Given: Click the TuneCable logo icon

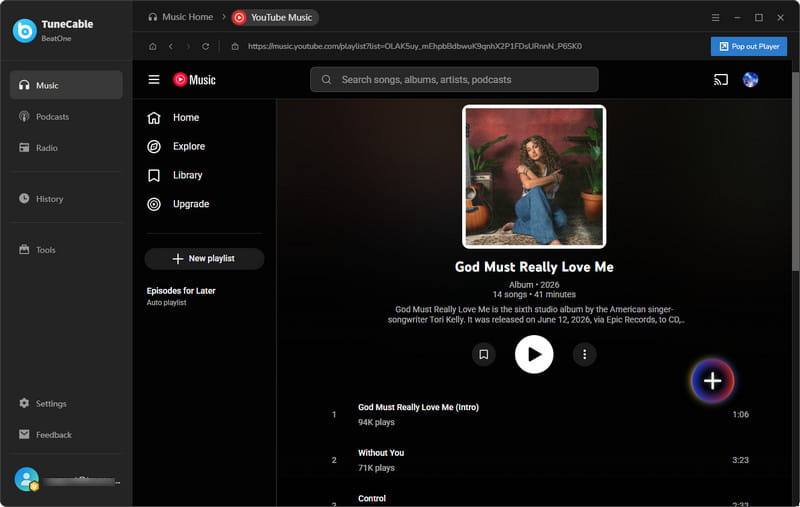Looking at the screenshot, I should pyautogui.click(x=24, y=31).
